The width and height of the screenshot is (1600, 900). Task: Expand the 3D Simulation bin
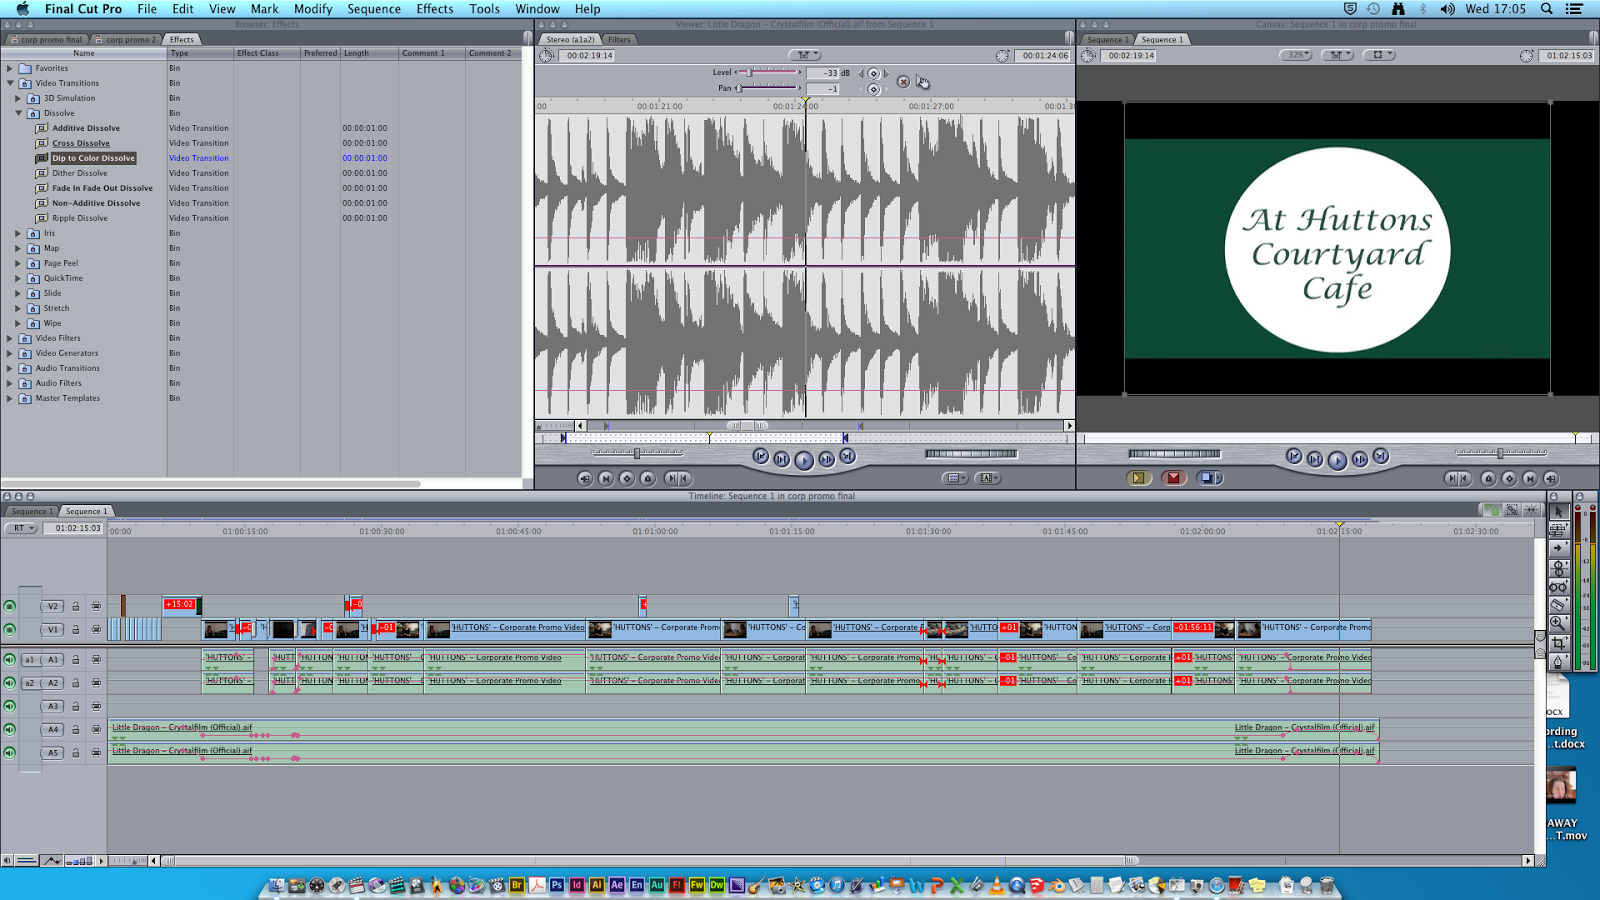(18, 98)
